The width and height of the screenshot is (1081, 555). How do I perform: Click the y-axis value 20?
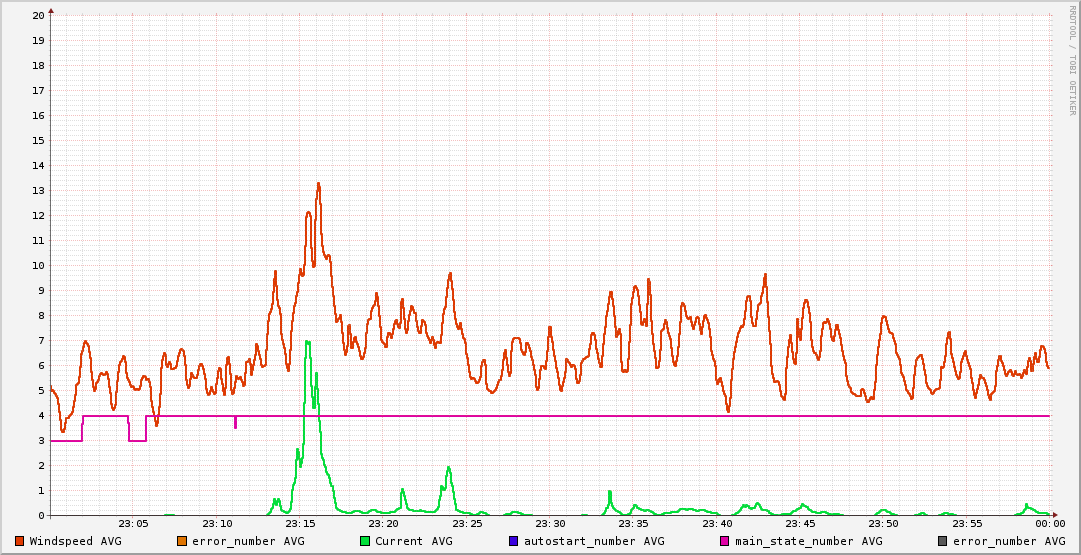[x=39, y=15]
